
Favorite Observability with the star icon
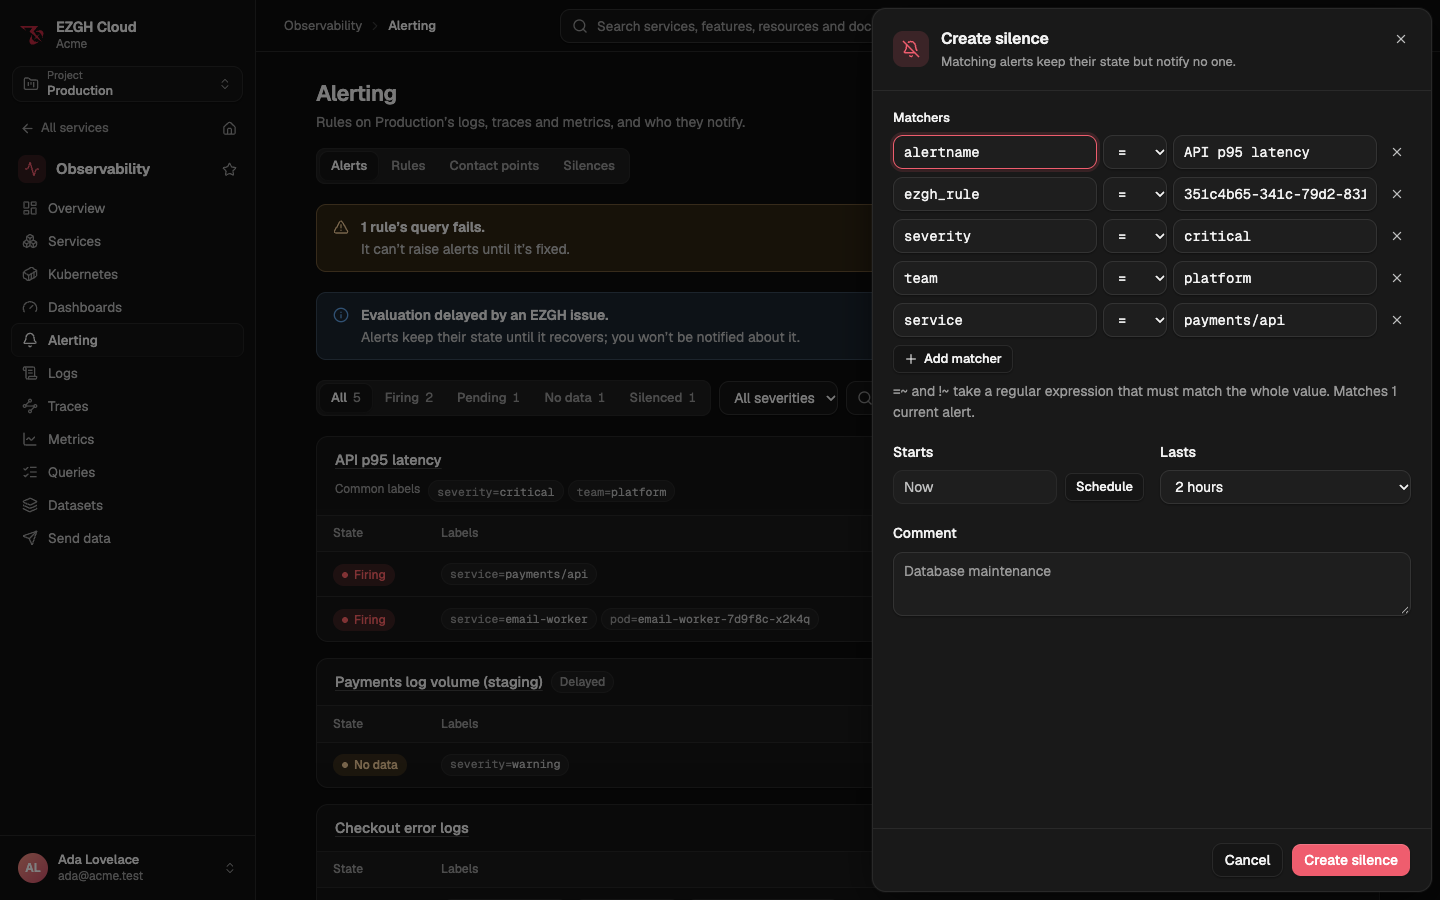(x=229, y=169)
